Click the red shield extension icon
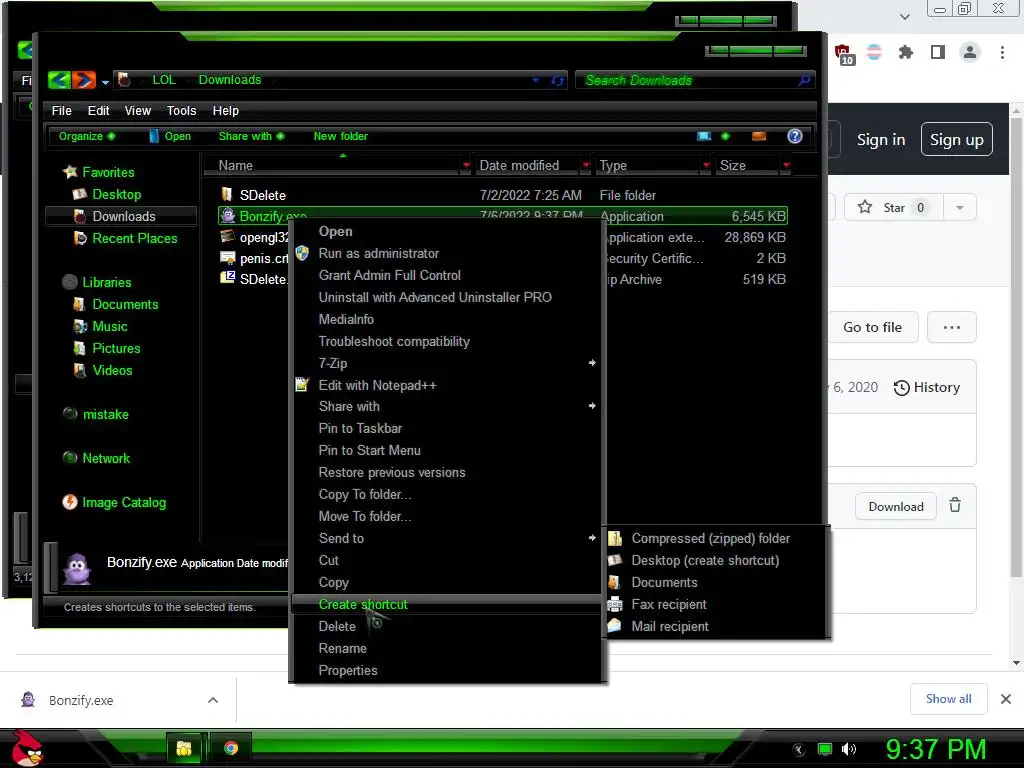The height and width of the screenshot is (768, 1024). [x=843, y=54]
